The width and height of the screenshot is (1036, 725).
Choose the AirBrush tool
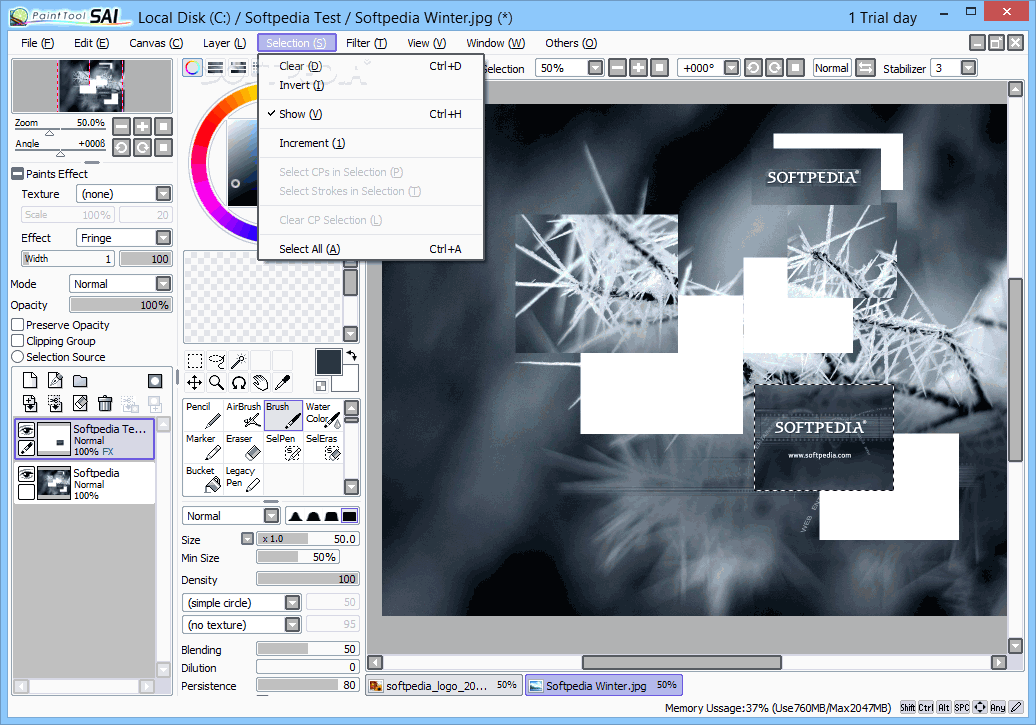click(244, 415)
